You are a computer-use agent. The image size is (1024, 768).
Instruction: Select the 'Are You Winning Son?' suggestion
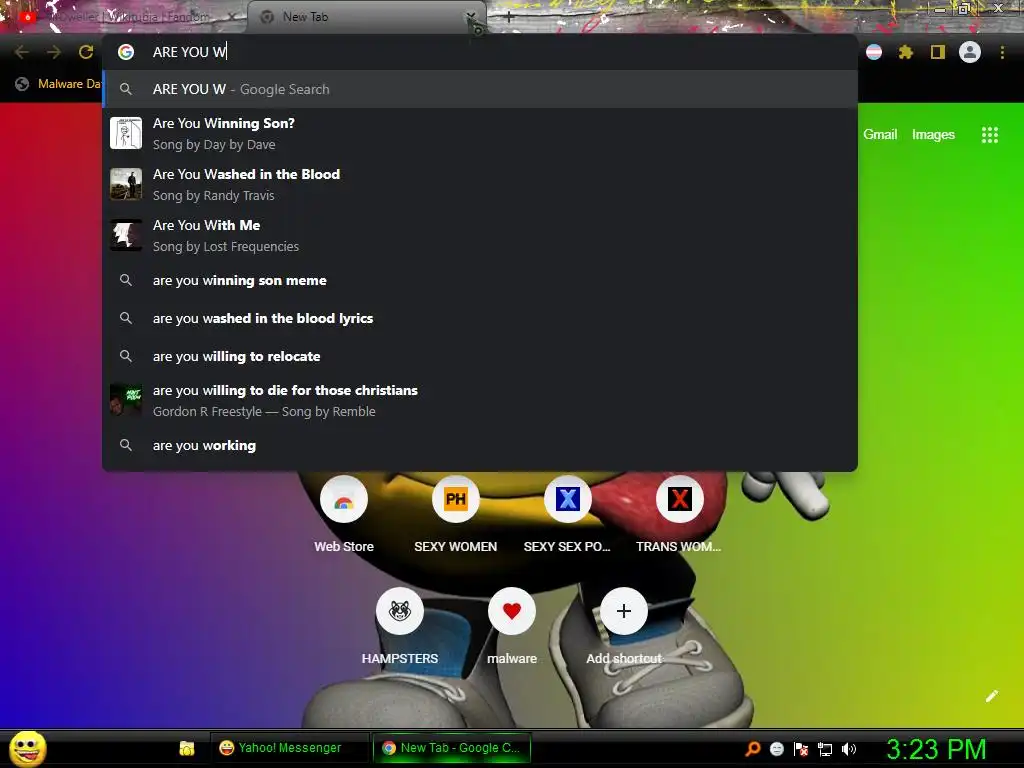(480, 133)
